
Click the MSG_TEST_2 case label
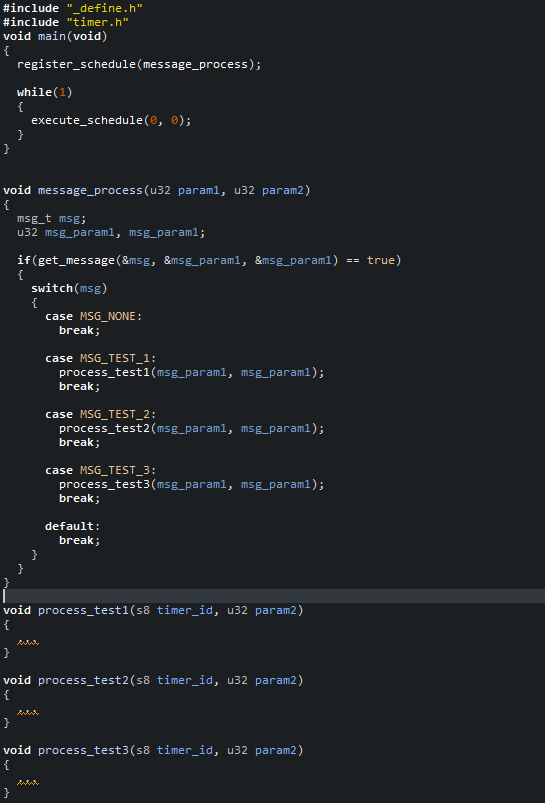tap(115, 414)
